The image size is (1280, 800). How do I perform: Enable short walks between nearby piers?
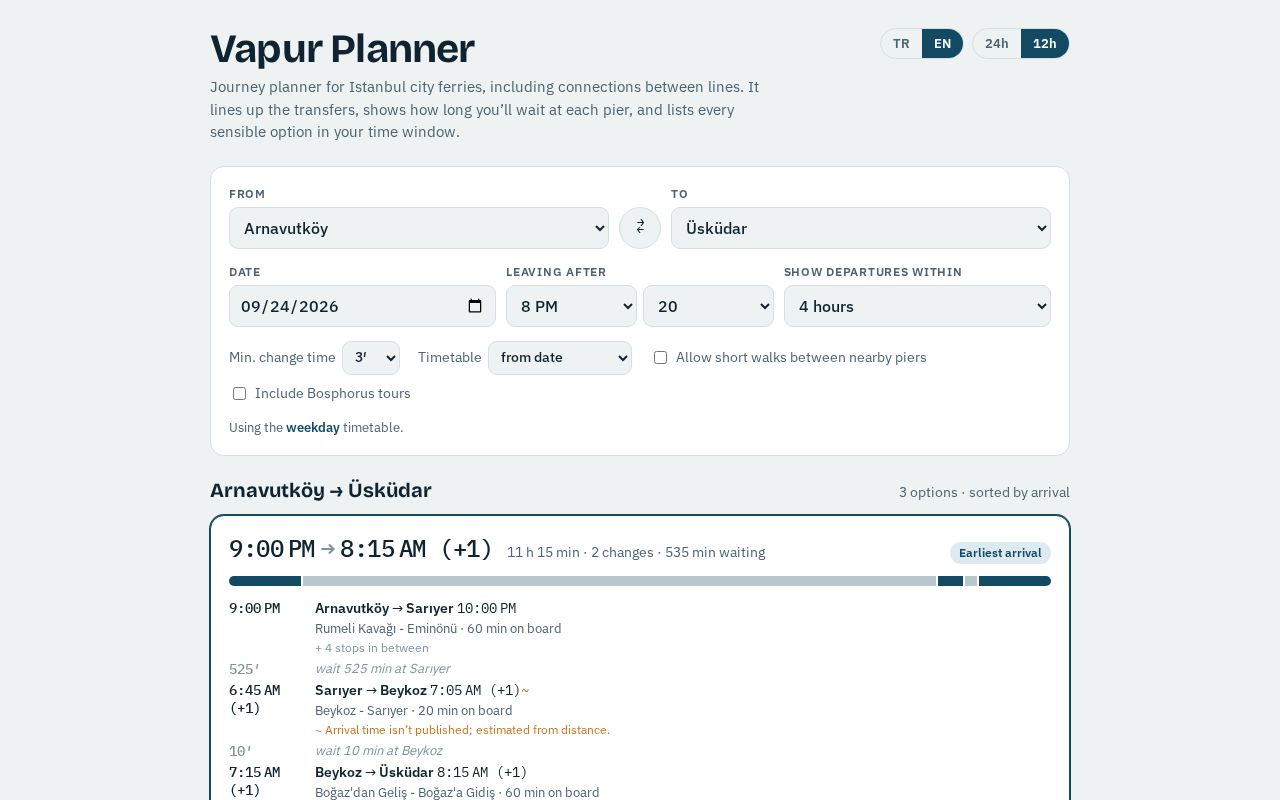coord(660,358)
